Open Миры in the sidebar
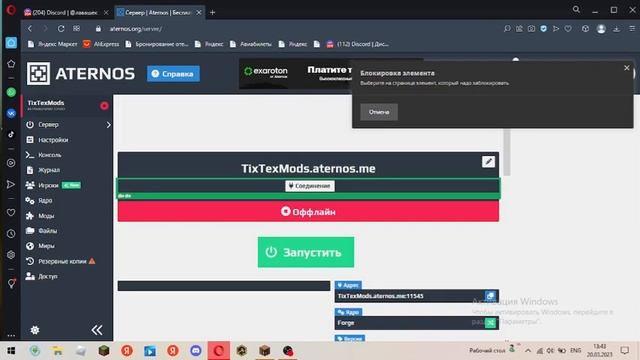 click(x=46, y=246)
